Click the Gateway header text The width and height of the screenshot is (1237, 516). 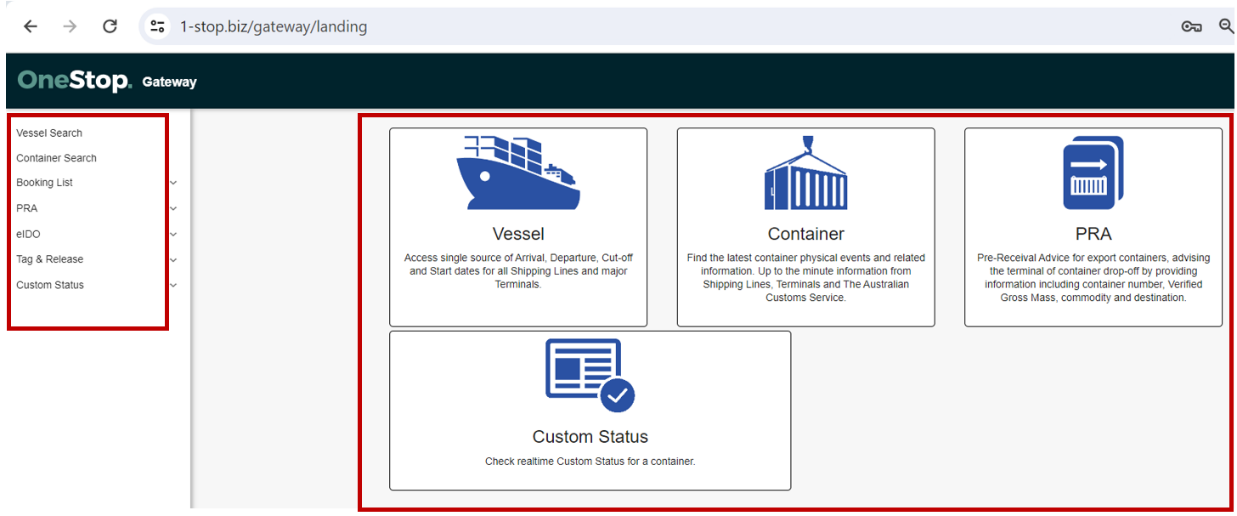[x=169, y=82]
